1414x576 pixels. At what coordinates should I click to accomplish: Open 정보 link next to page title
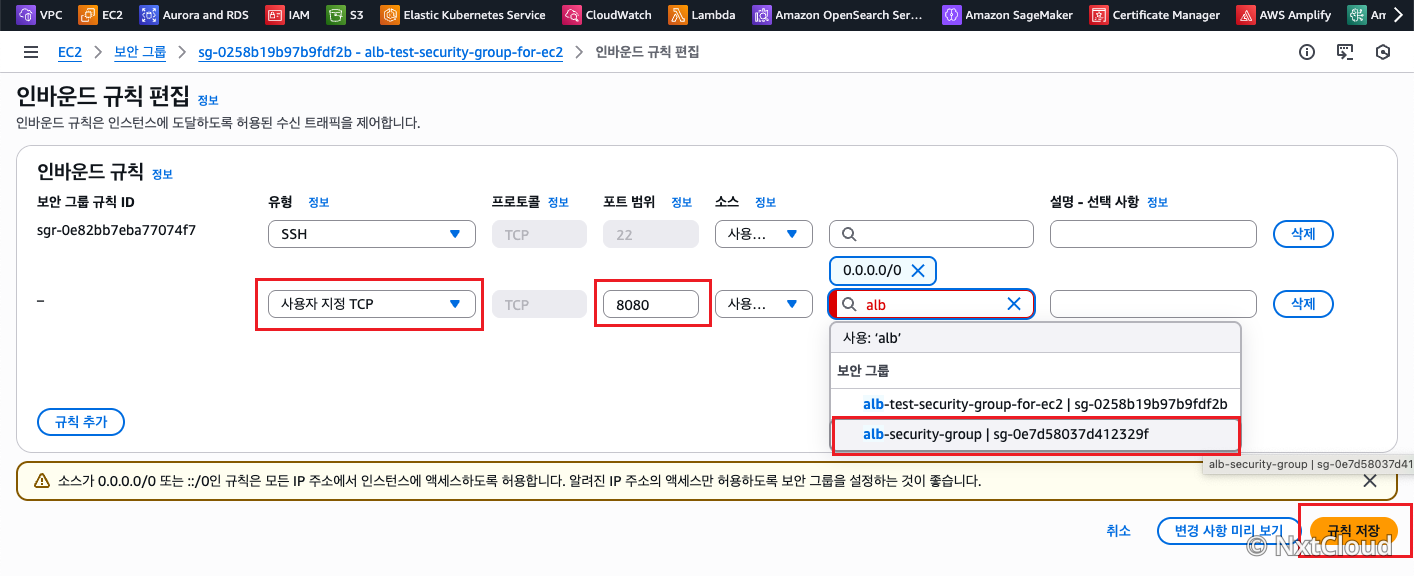(x=208, y=100)
